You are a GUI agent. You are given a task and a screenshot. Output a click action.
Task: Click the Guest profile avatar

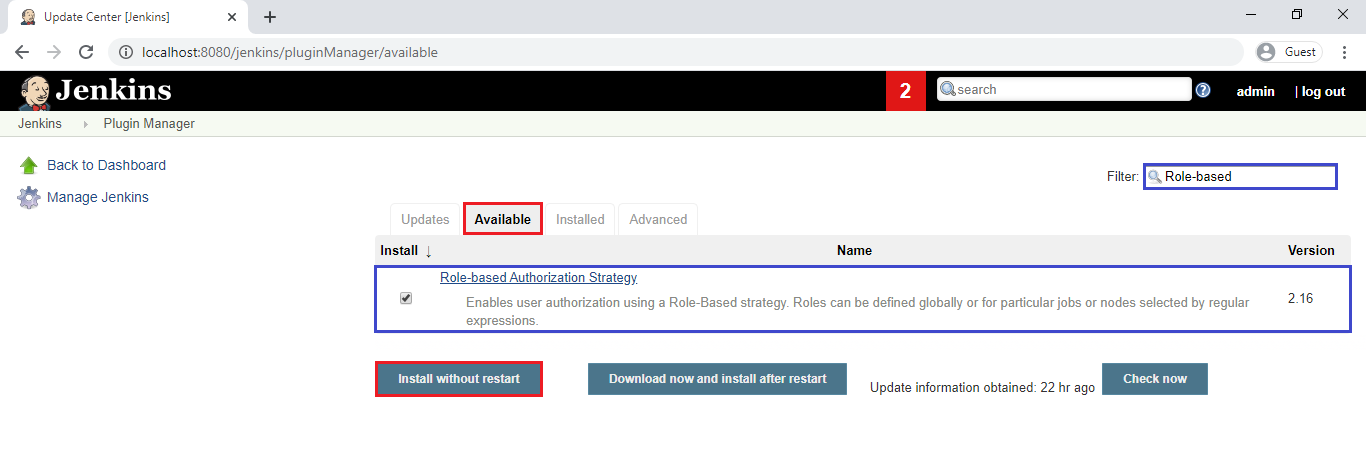[1266, 52]
